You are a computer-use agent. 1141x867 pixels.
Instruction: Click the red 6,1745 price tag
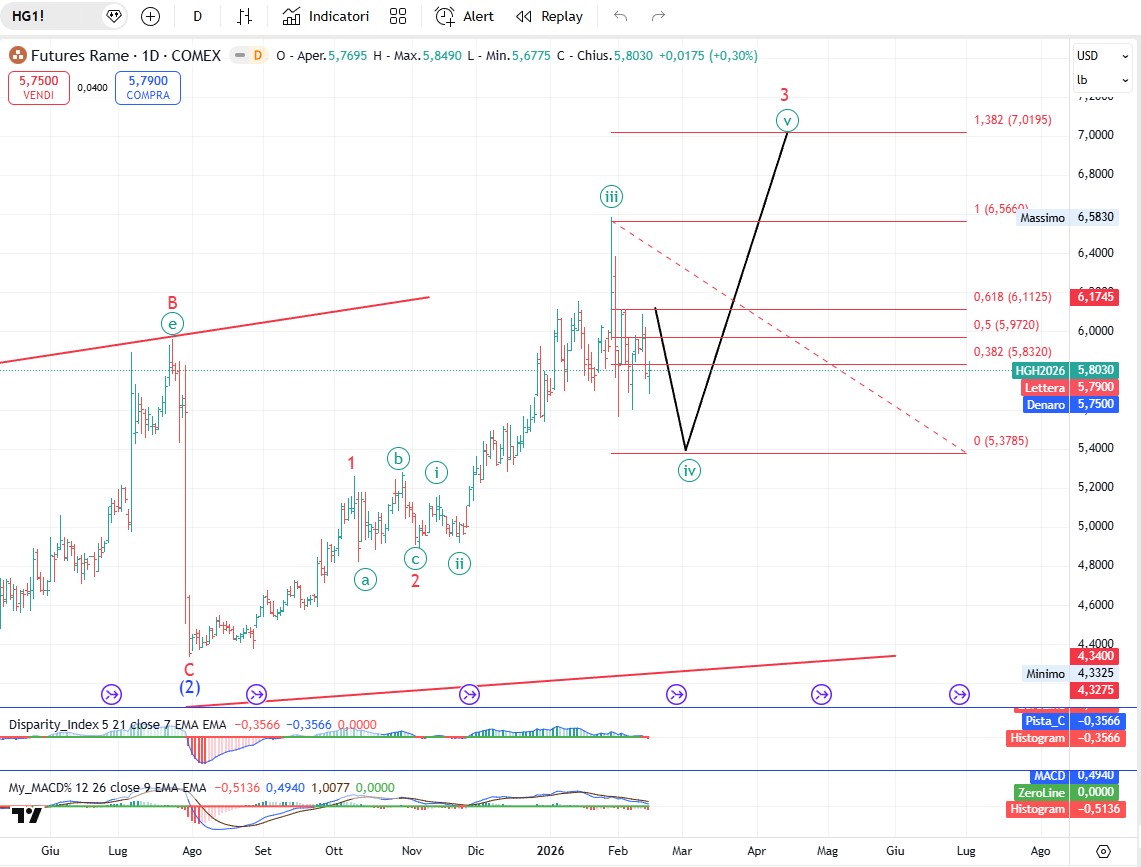tap(1094, 297)
